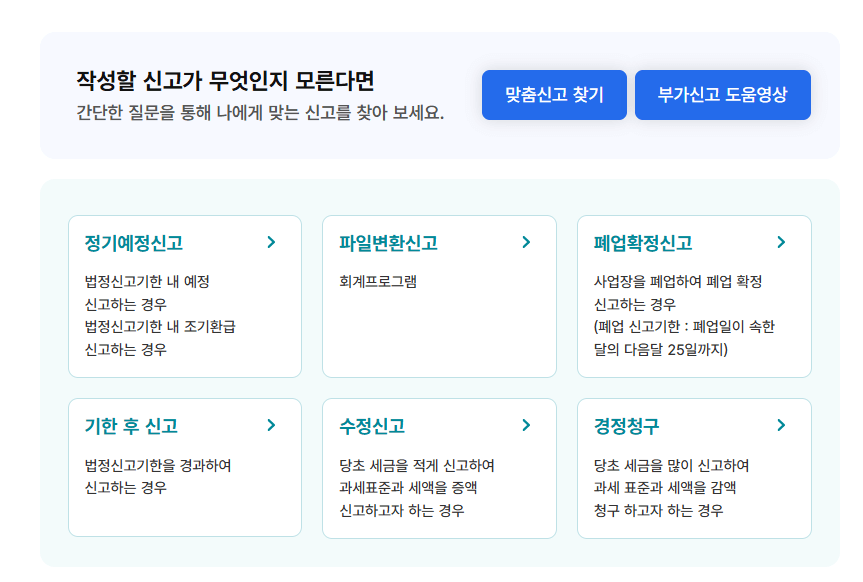Screen dimensions: 863x582
Task: Select the 정기예정신고 title link
Action: 131,242
